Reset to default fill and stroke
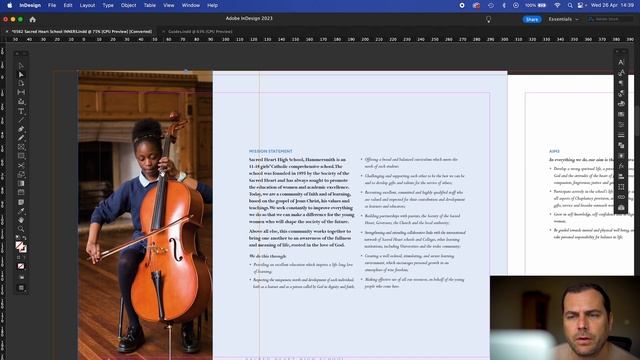 tap(18, 238)
